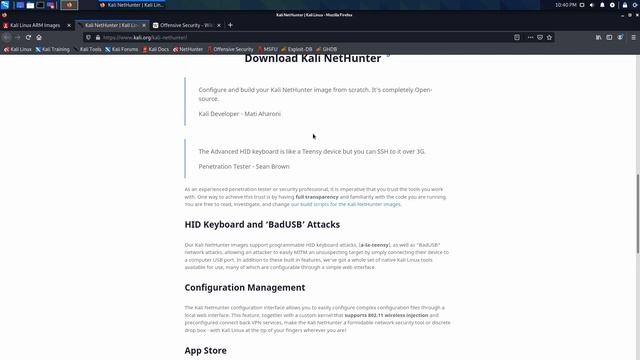Open the Library panel
The width and height of the screenshot is (640, 360).
click(x=598, y=37)
